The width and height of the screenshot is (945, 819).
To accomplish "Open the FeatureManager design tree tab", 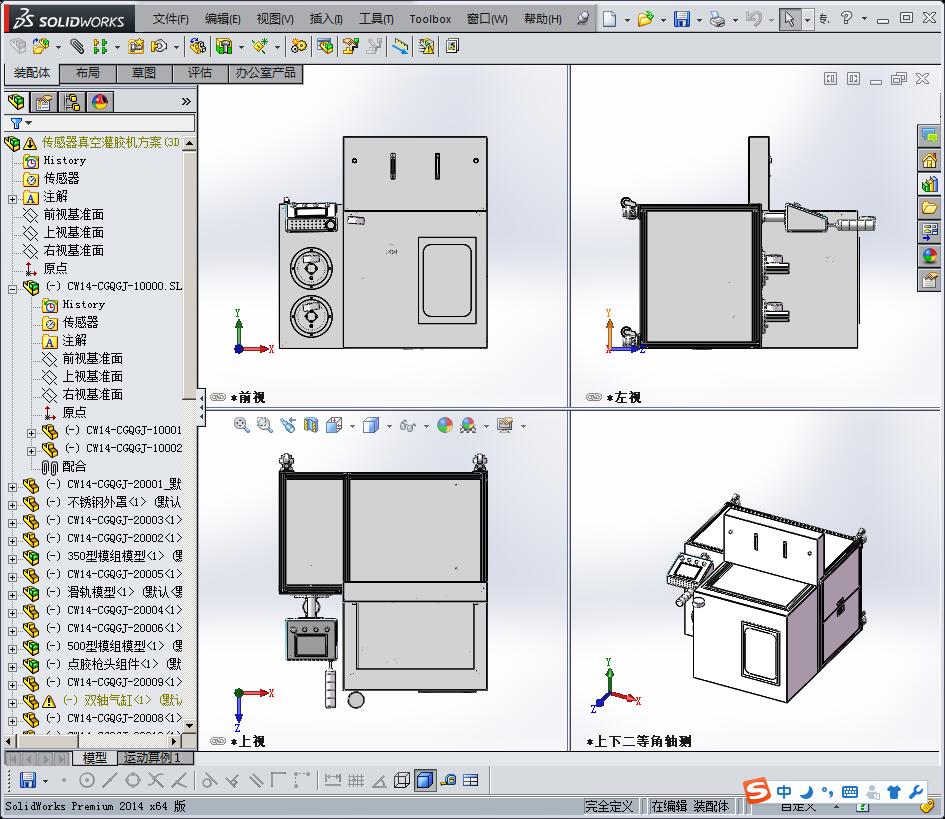I will tap(16, 102).
